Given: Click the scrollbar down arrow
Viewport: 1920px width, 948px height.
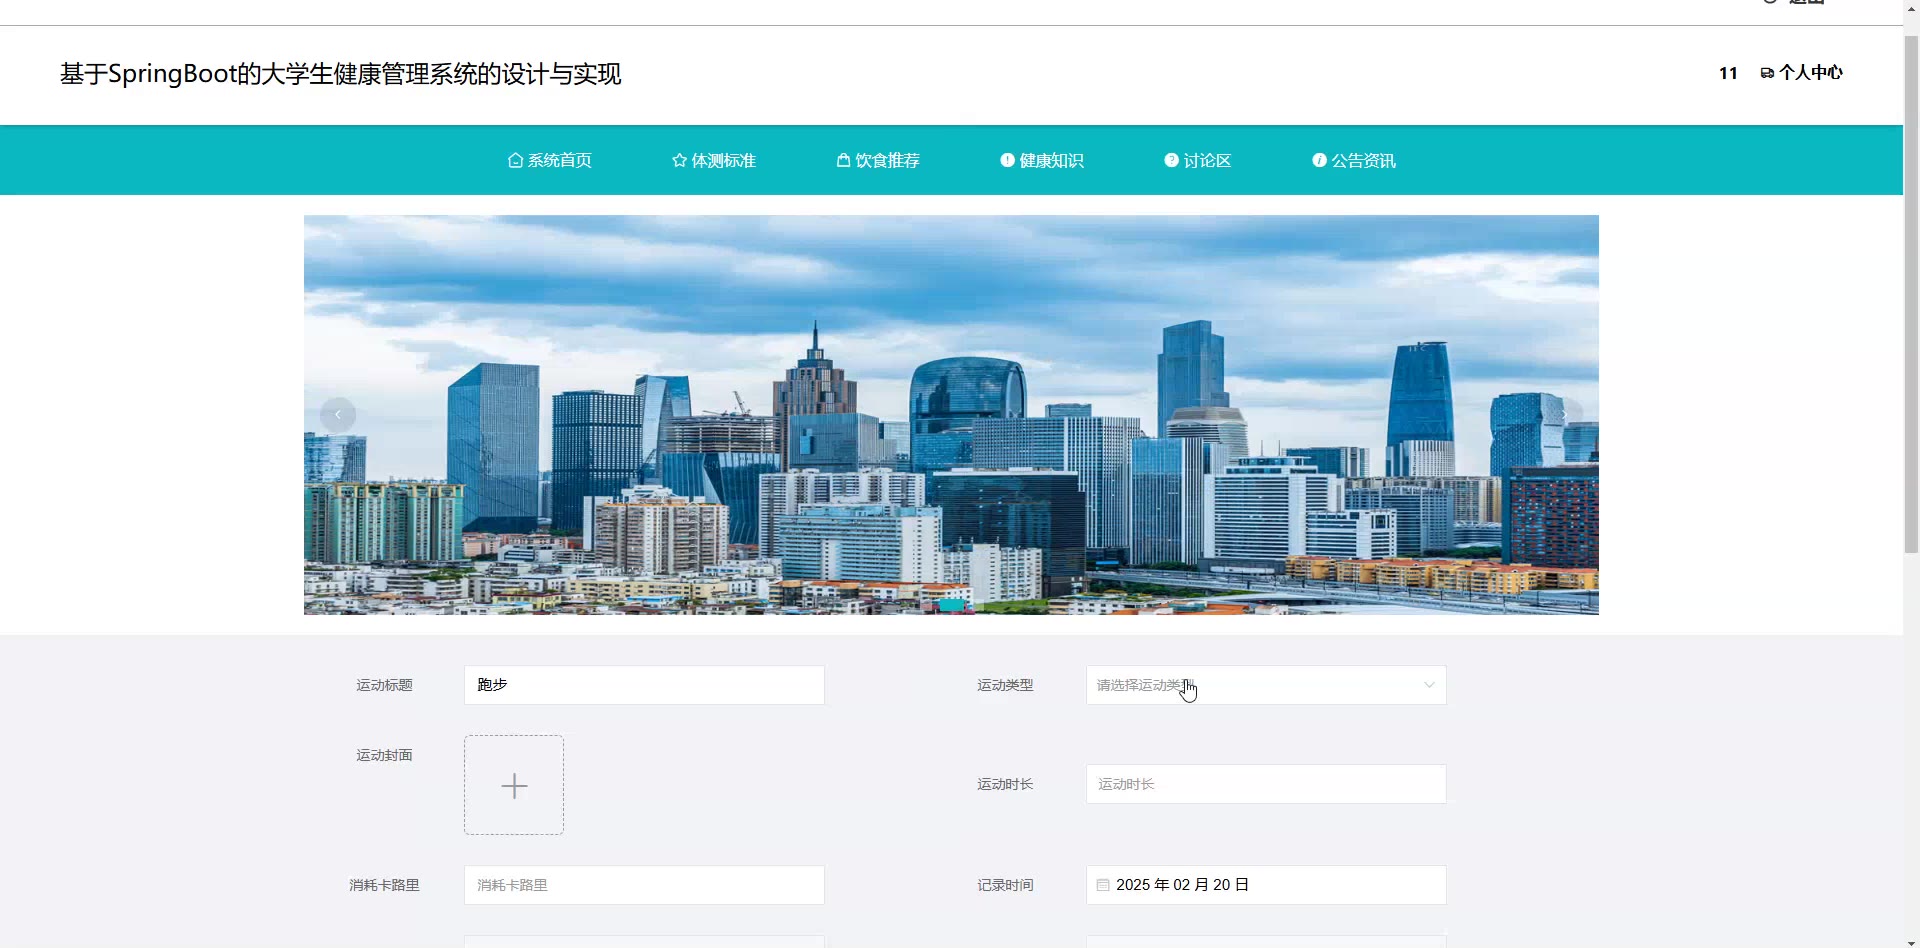Looking at the screenshot, I should [x=1911, y=941].
